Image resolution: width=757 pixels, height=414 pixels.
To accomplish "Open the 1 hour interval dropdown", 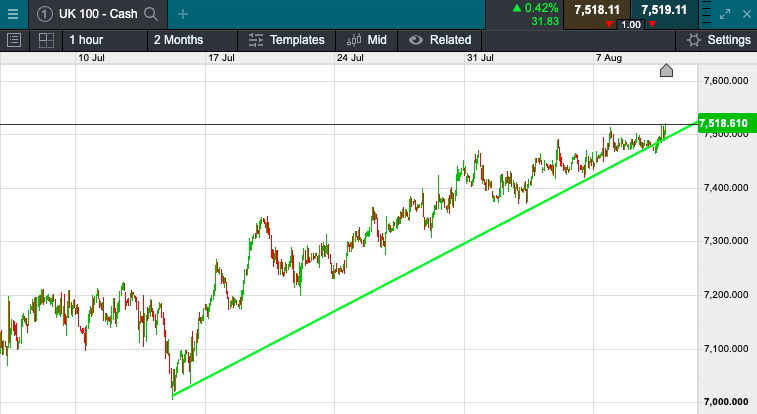I will (x=105, y=40).
